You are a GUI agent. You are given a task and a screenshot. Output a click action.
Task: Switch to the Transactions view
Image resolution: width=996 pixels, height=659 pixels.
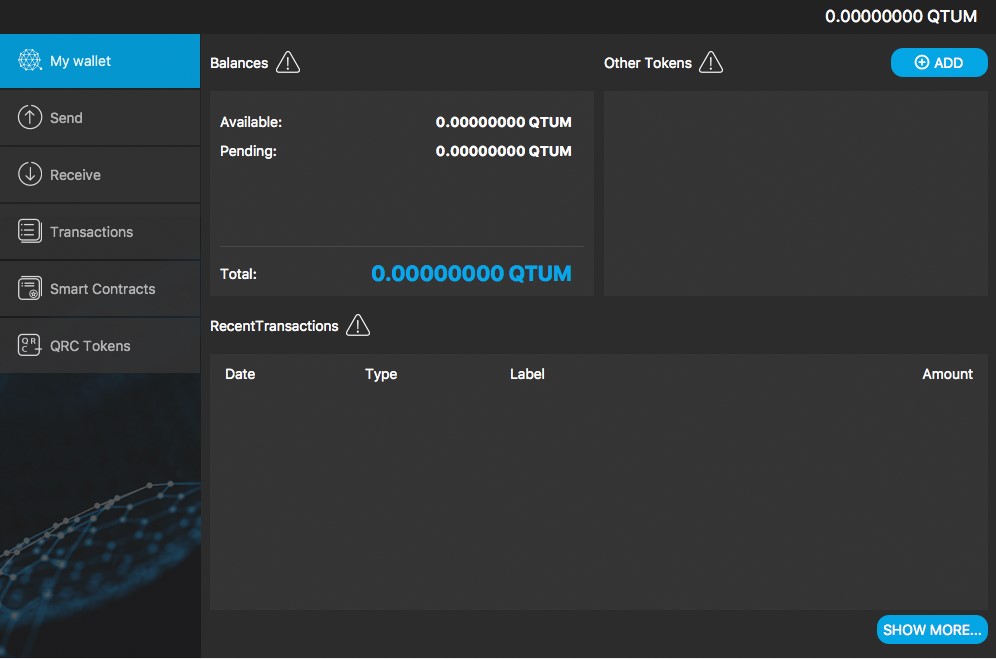[100, 232]
